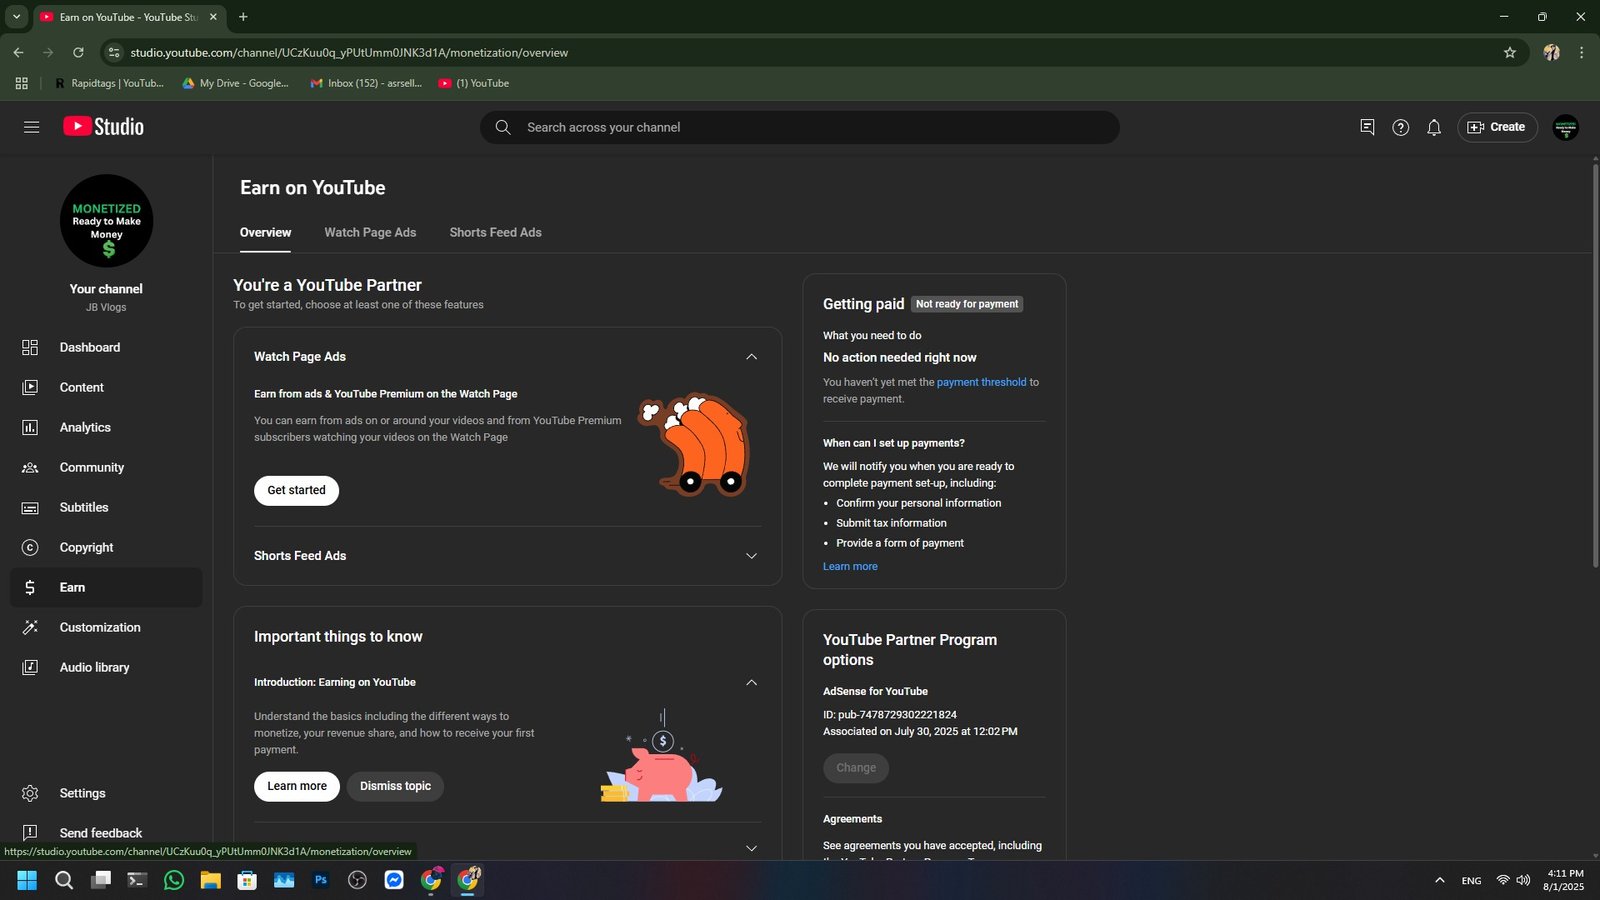Viewport: 1600px width, 900px height.
Task: Open the (1) YouTube bookmark
Action: (474, 83)
